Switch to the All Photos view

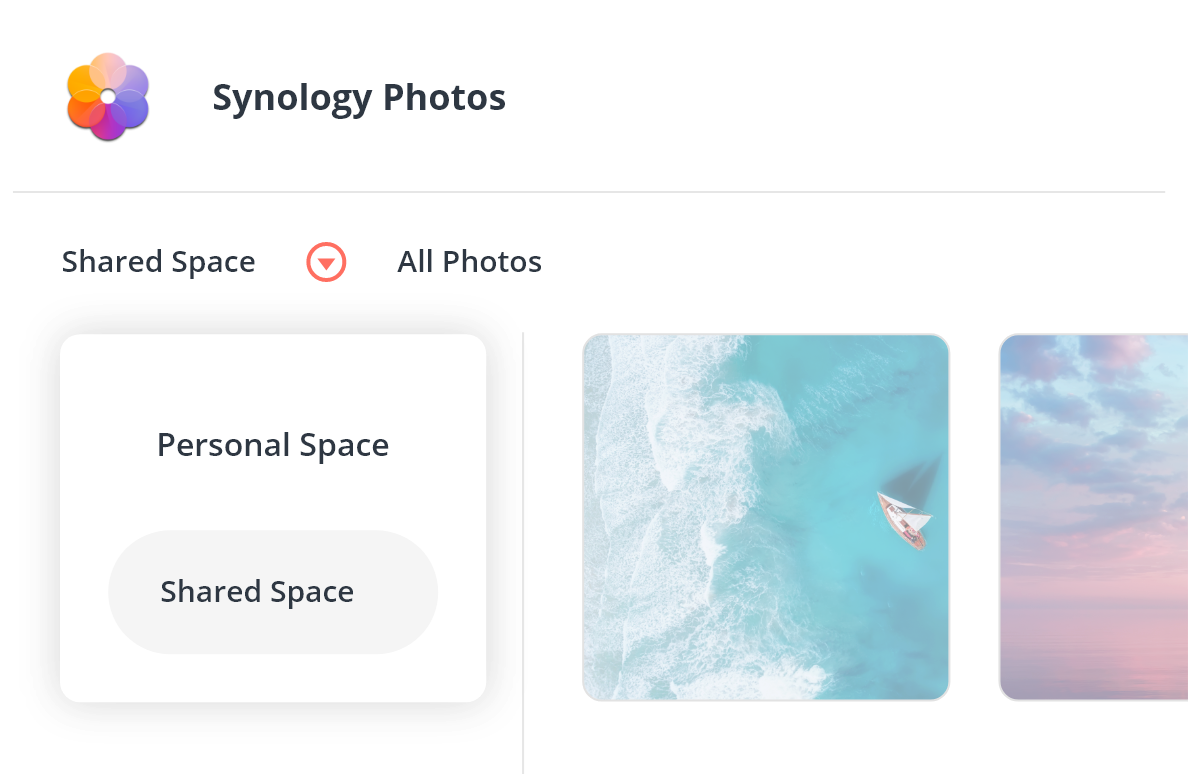(x=470, y=262)
